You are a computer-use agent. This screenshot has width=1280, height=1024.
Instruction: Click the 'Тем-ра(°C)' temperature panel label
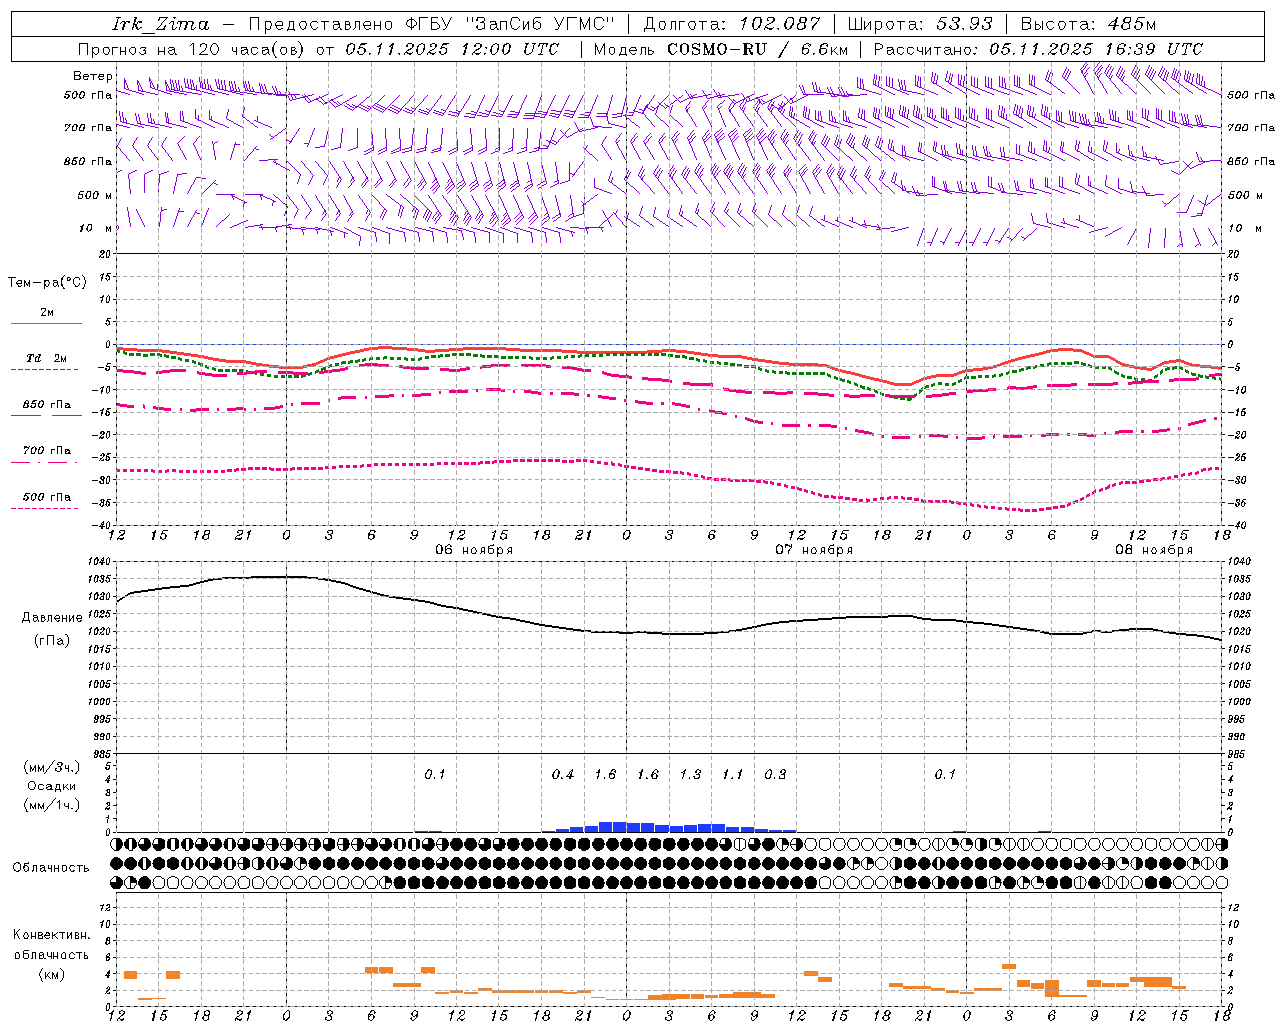point(47,283)
